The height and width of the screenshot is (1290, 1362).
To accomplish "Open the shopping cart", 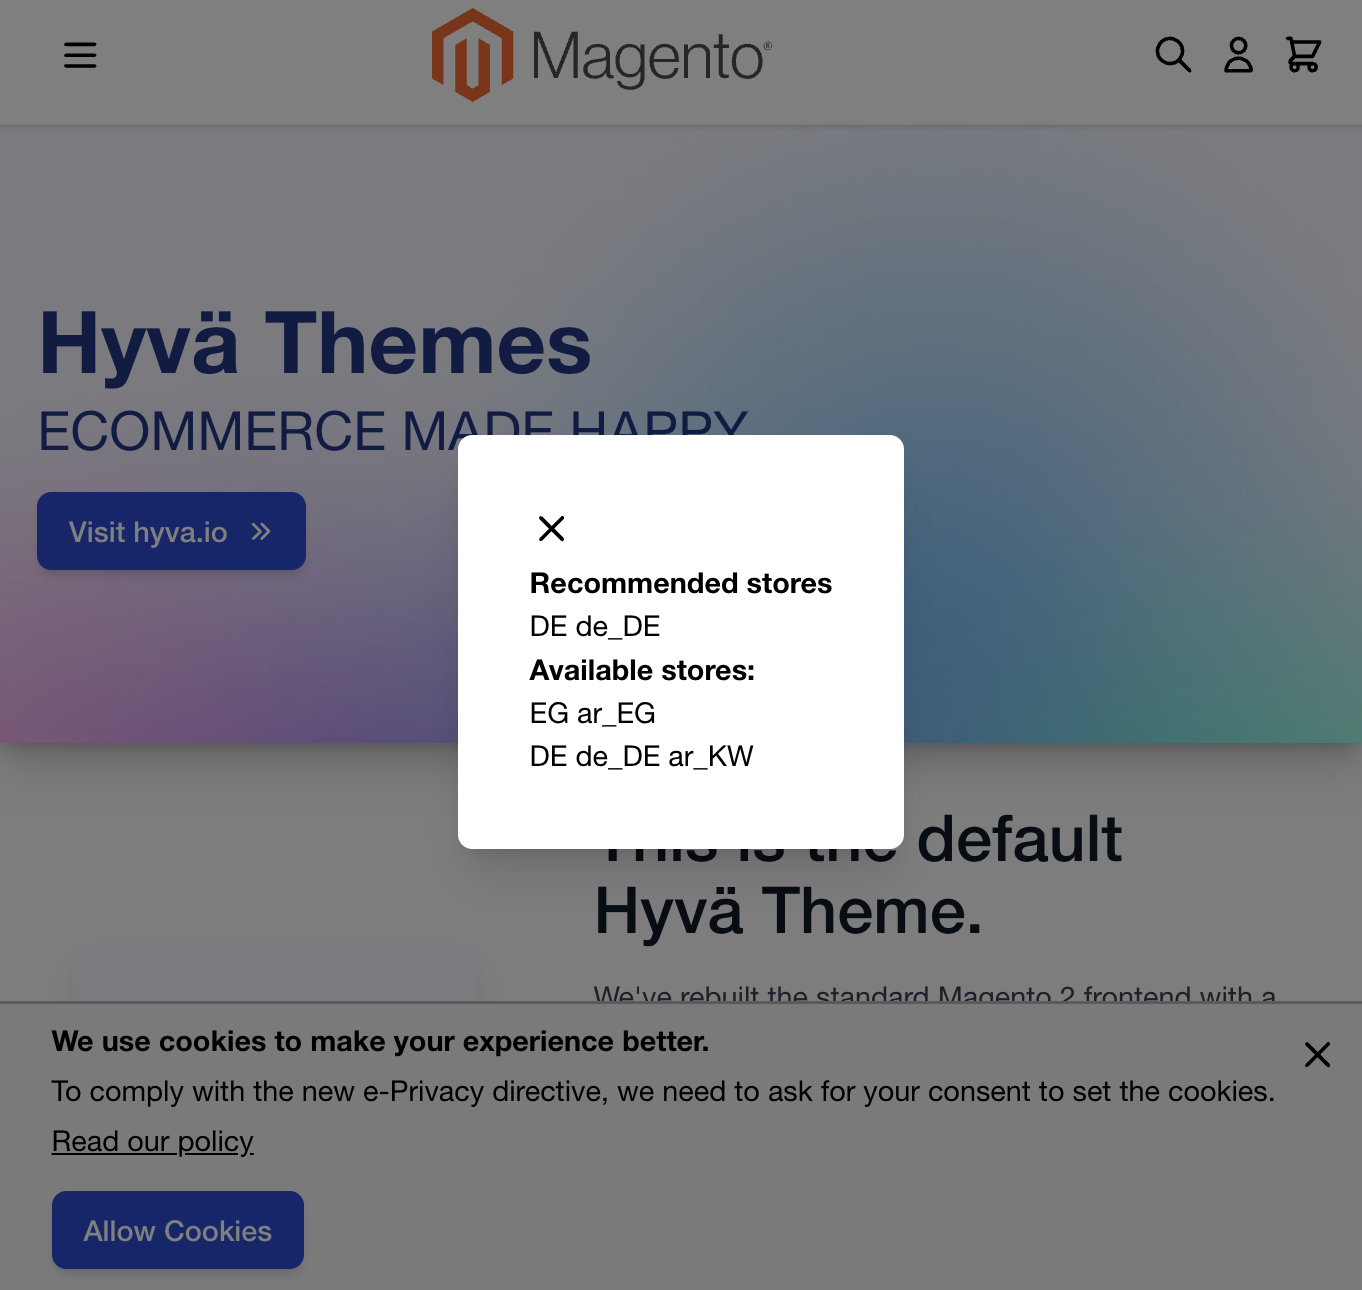I will pos(1303,56).
